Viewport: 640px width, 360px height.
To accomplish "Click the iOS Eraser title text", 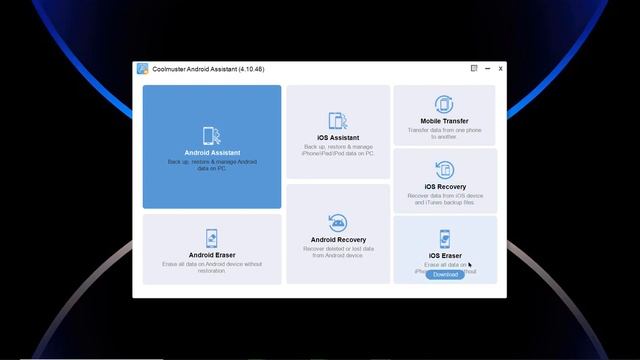I will coord(445,256).
